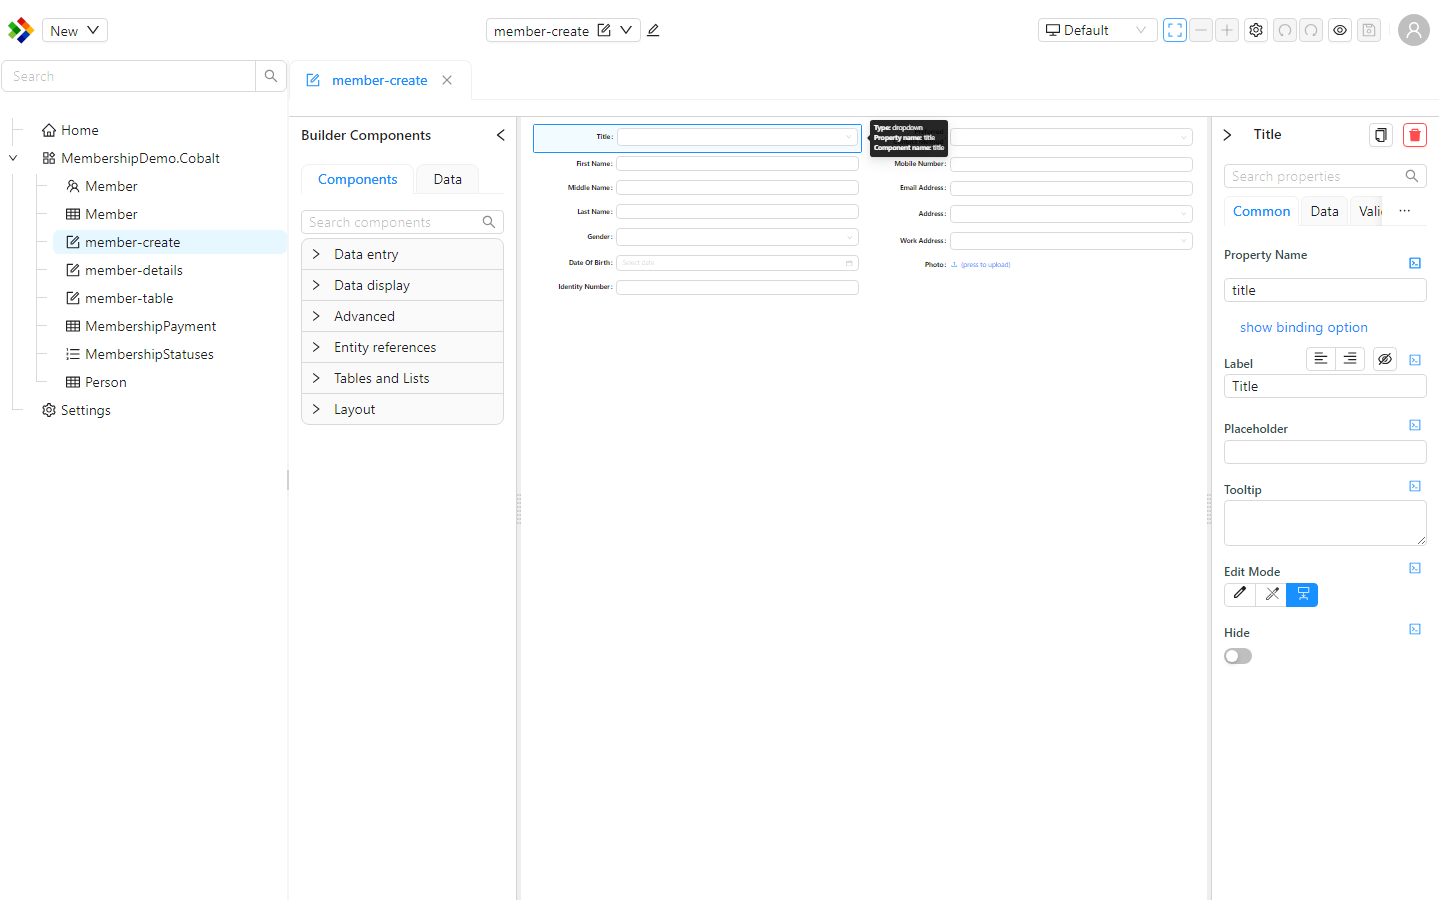Open Date Of Birth date picker
Image resolution: width=1440 pixels, height=900 pixels.
(738, 263)
